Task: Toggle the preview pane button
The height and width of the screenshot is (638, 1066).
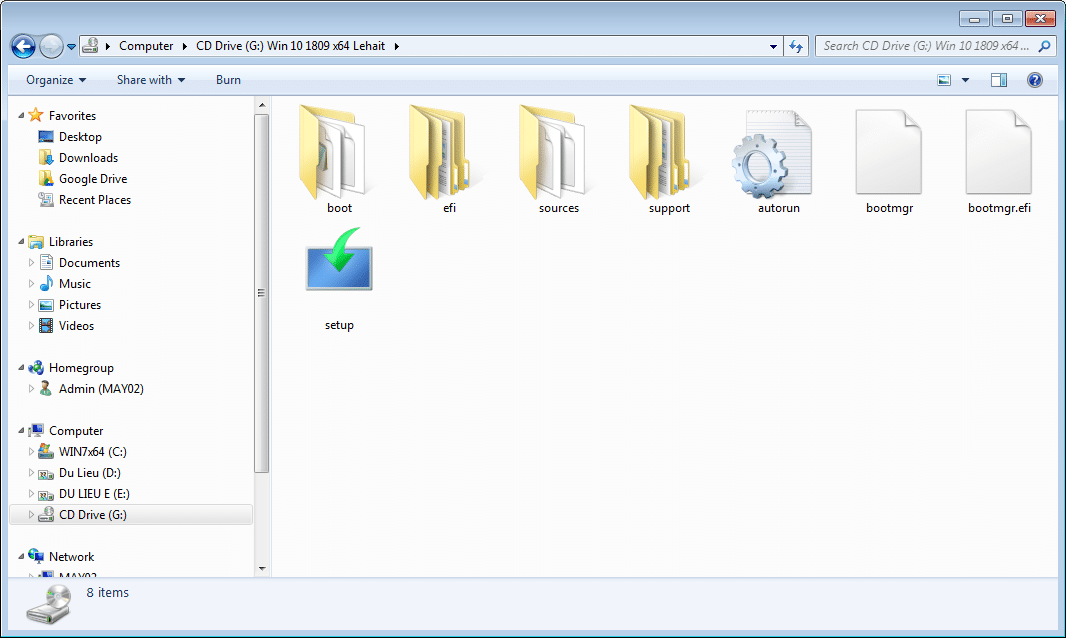Action: (x=999, y=80)
